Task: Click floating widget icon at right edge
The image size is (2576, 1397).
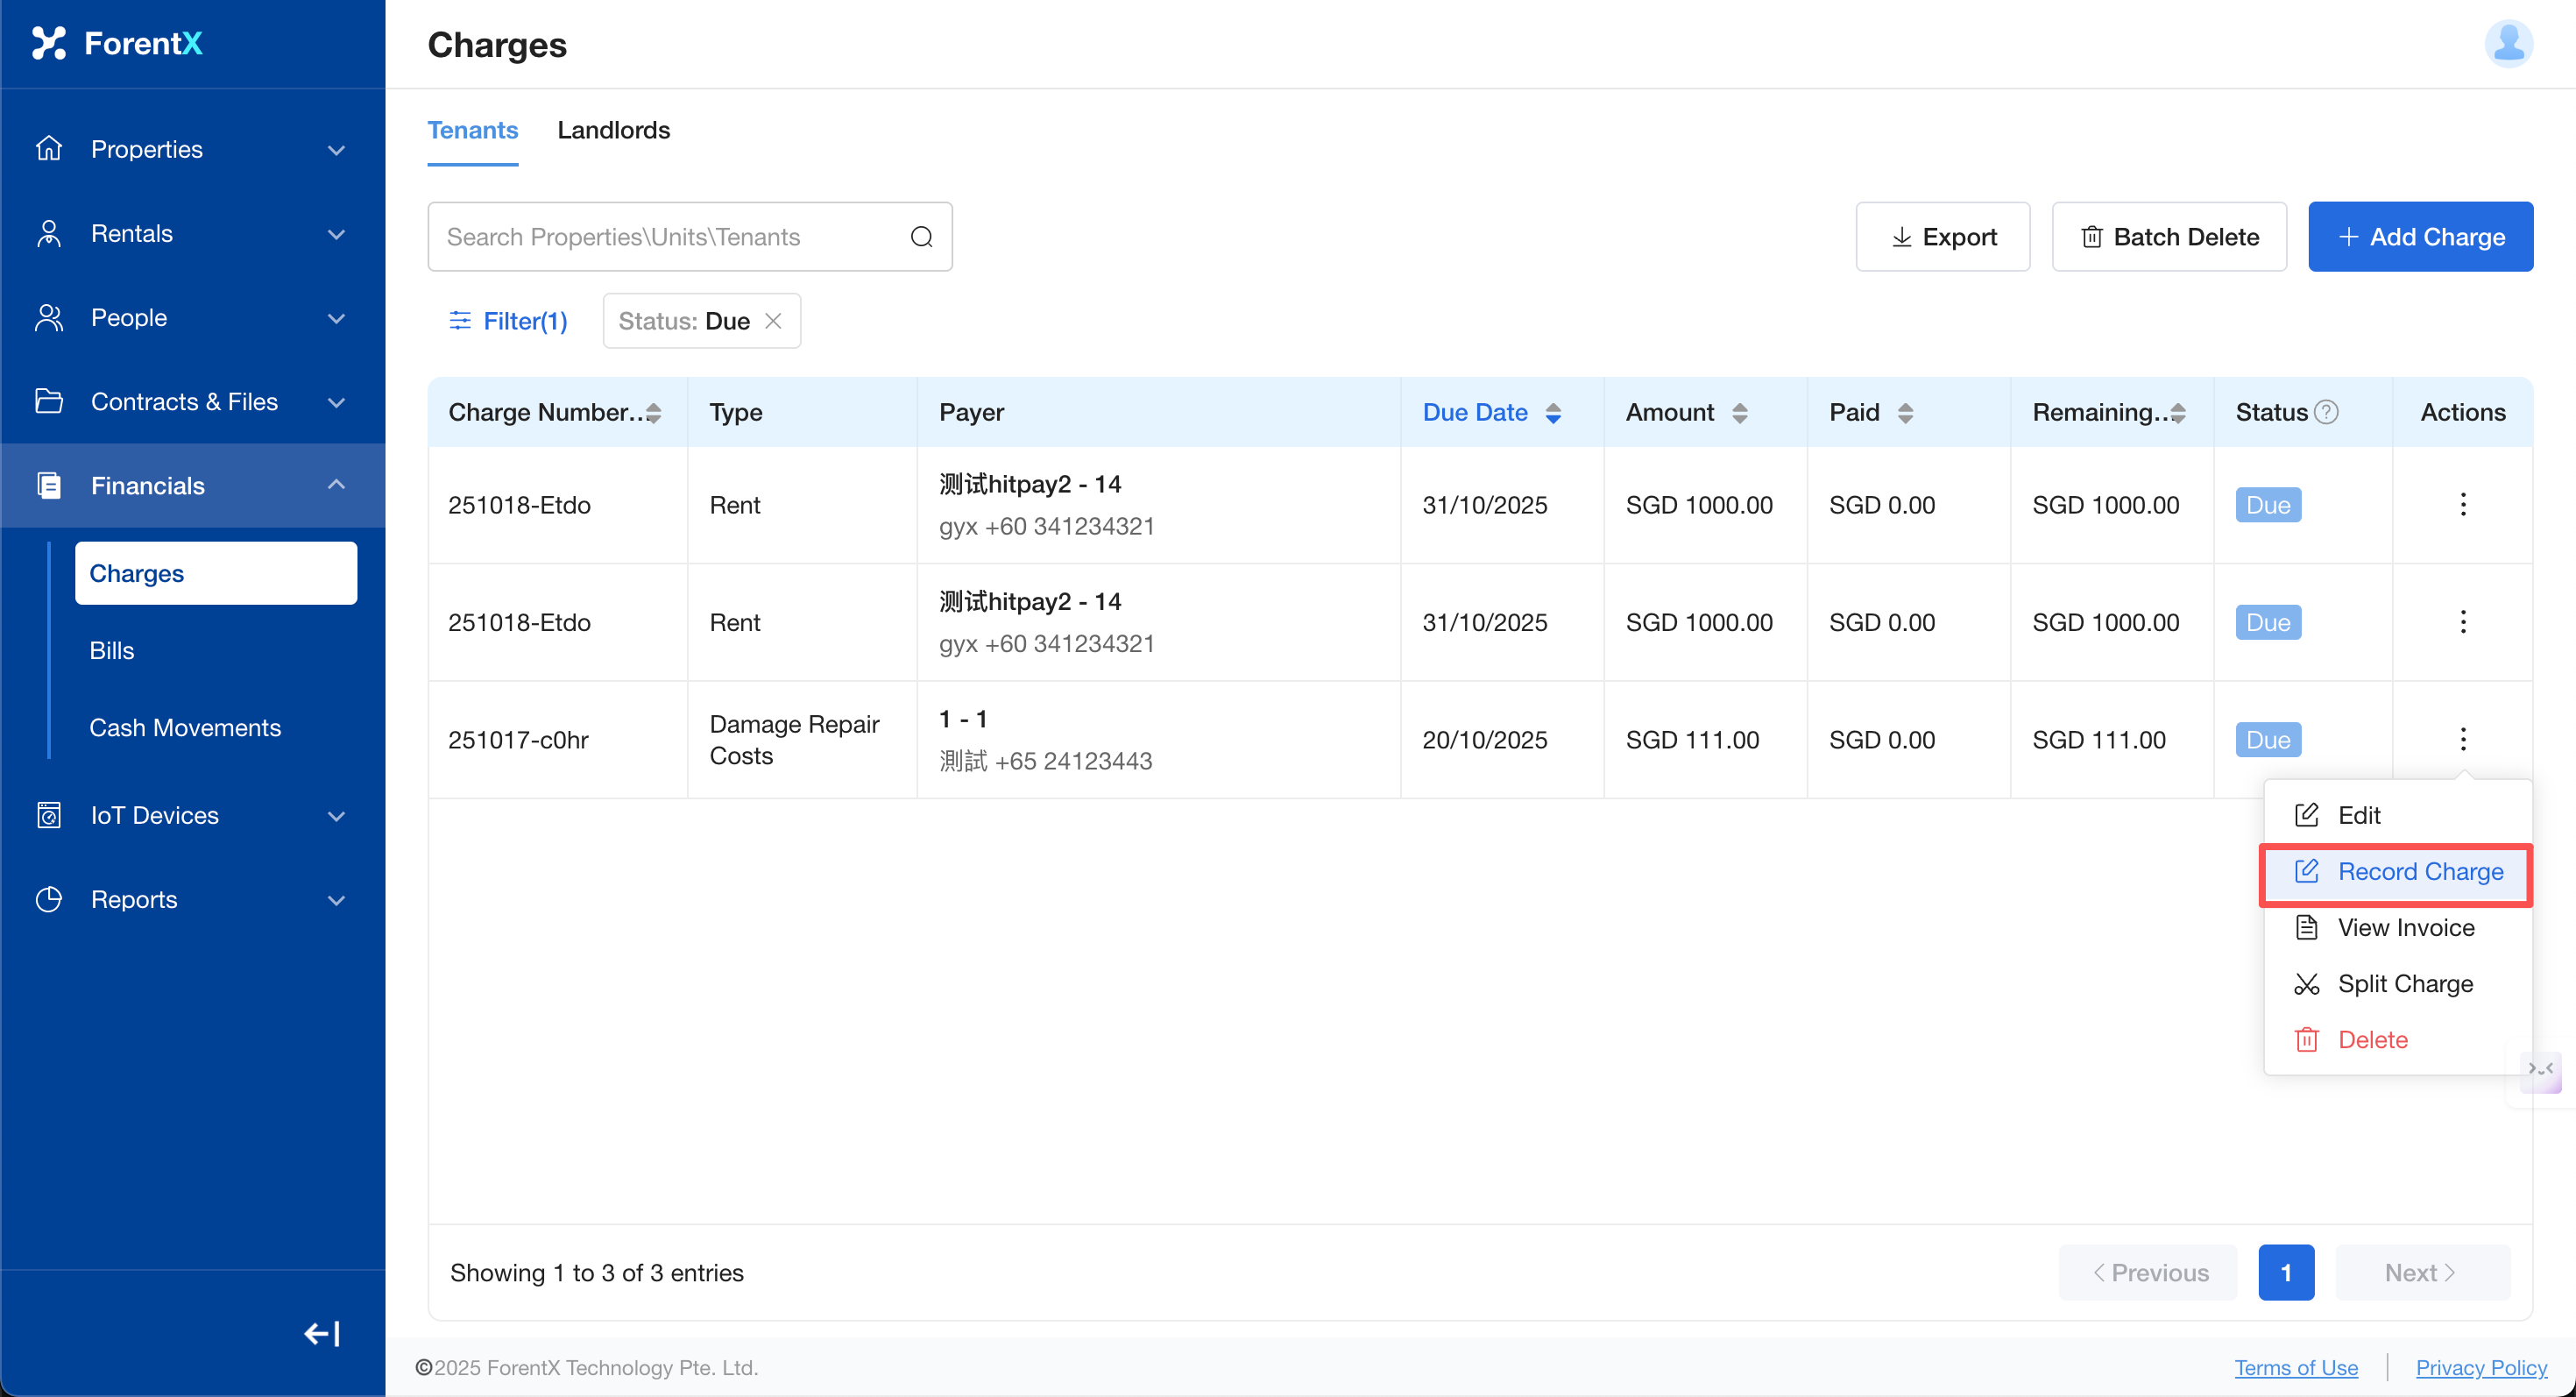Action: point(2540,1071)
